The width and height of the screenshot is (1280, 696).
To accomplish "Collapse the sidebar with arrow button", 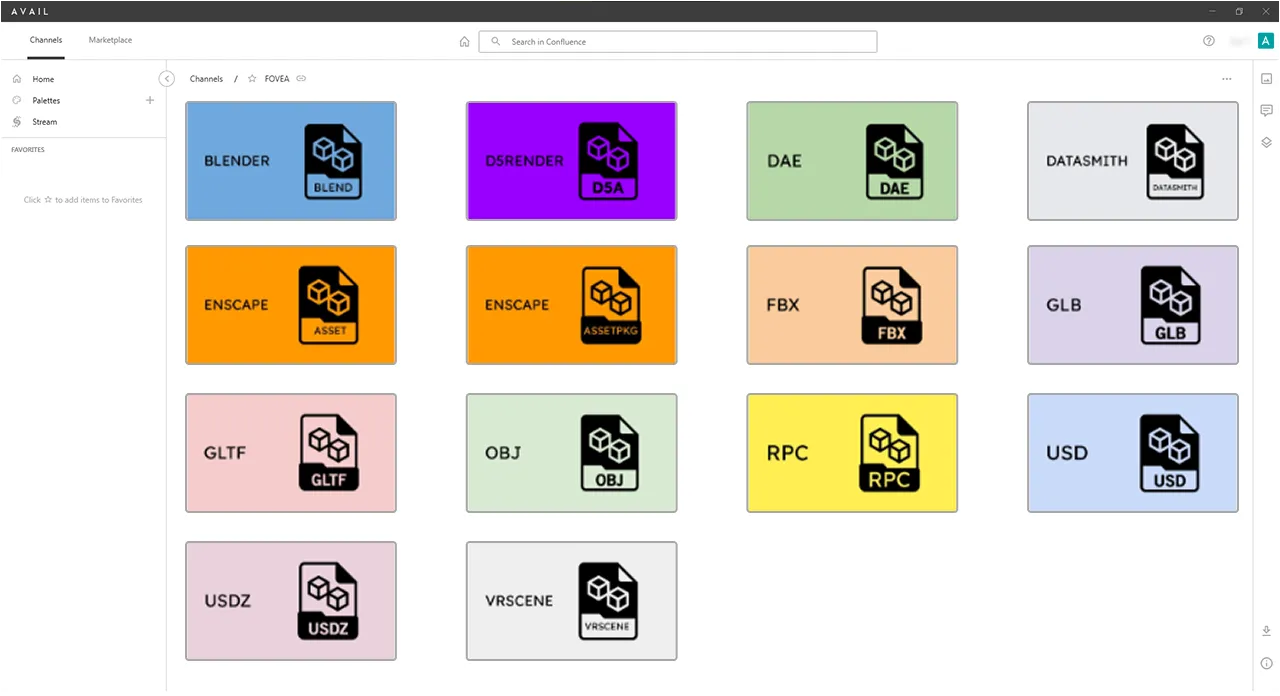I will coord(167,79).
